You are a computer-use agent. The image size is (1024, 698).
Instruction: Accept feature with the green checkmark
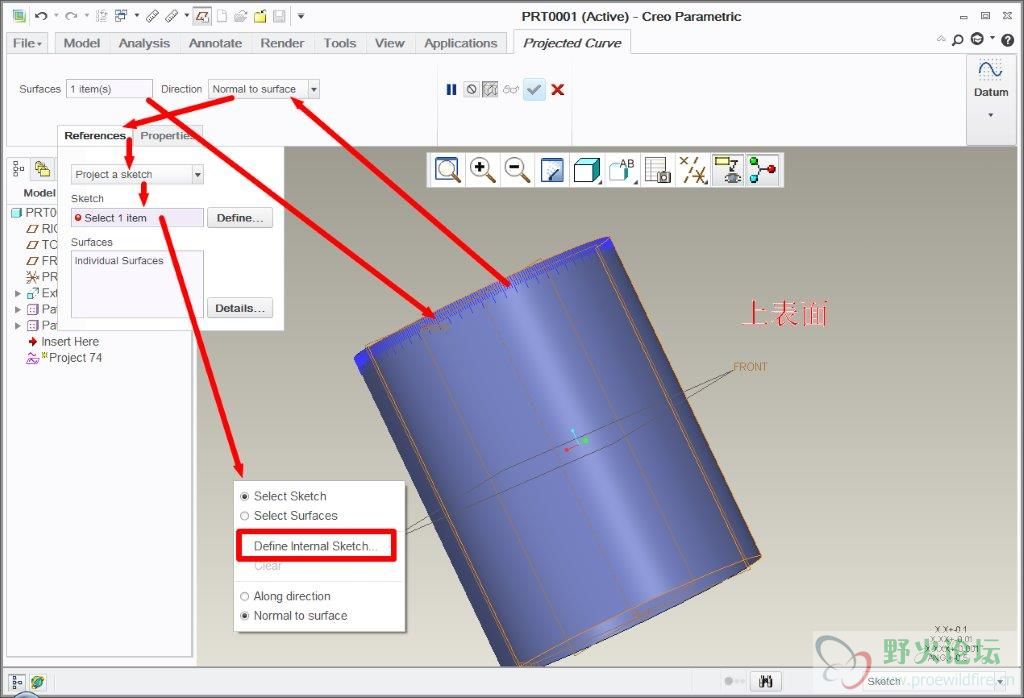(534, 89)
